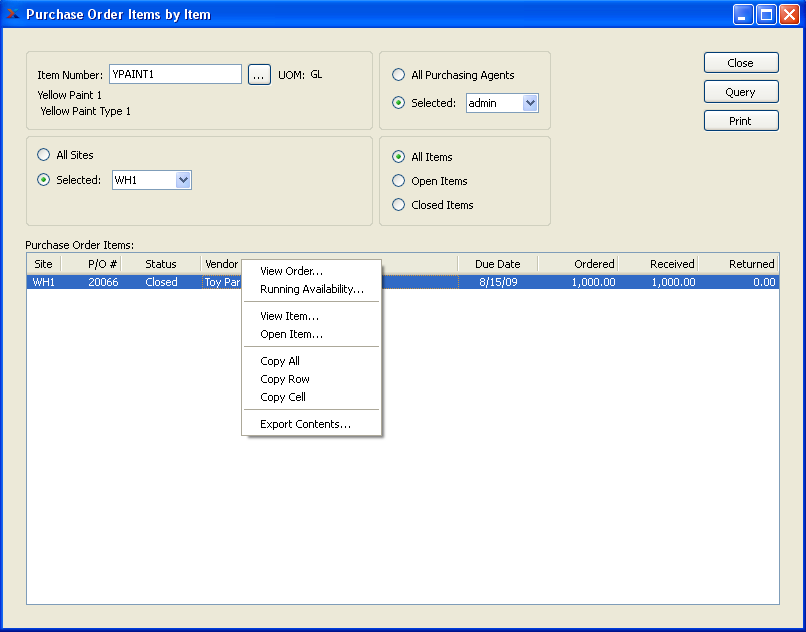
Task: Click Export Contents in context menu
Action: point(305,424)
